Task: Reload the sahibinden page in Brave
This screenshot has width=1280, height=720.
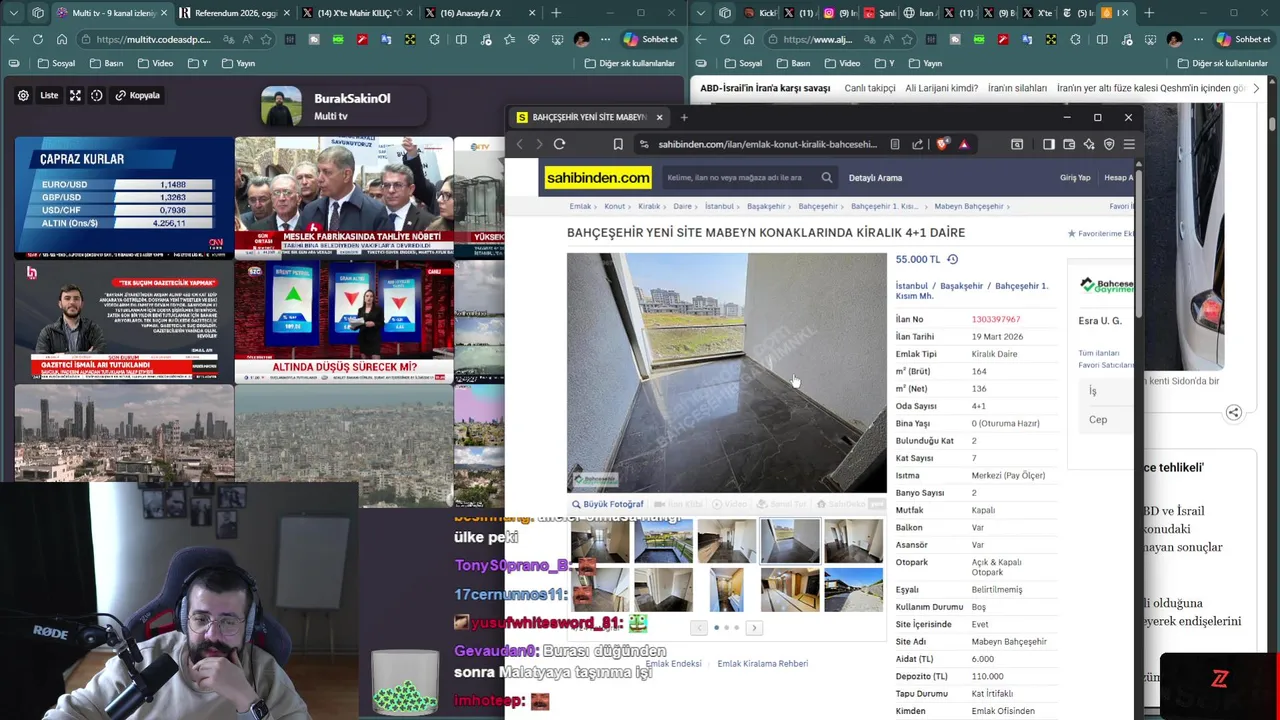Action: tap(559, 144)
